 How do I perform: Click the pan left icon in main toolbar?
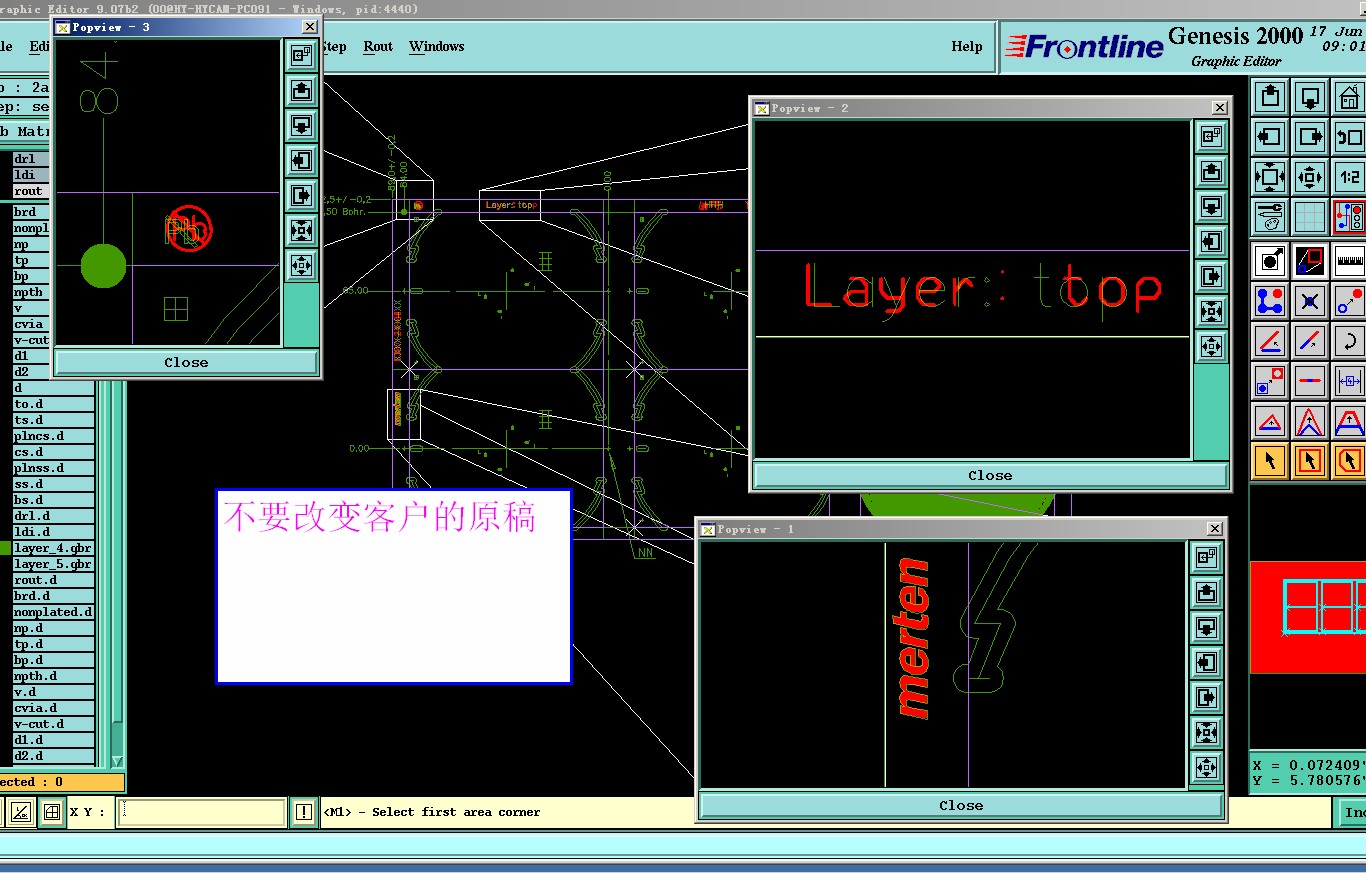click(1270, 137)
